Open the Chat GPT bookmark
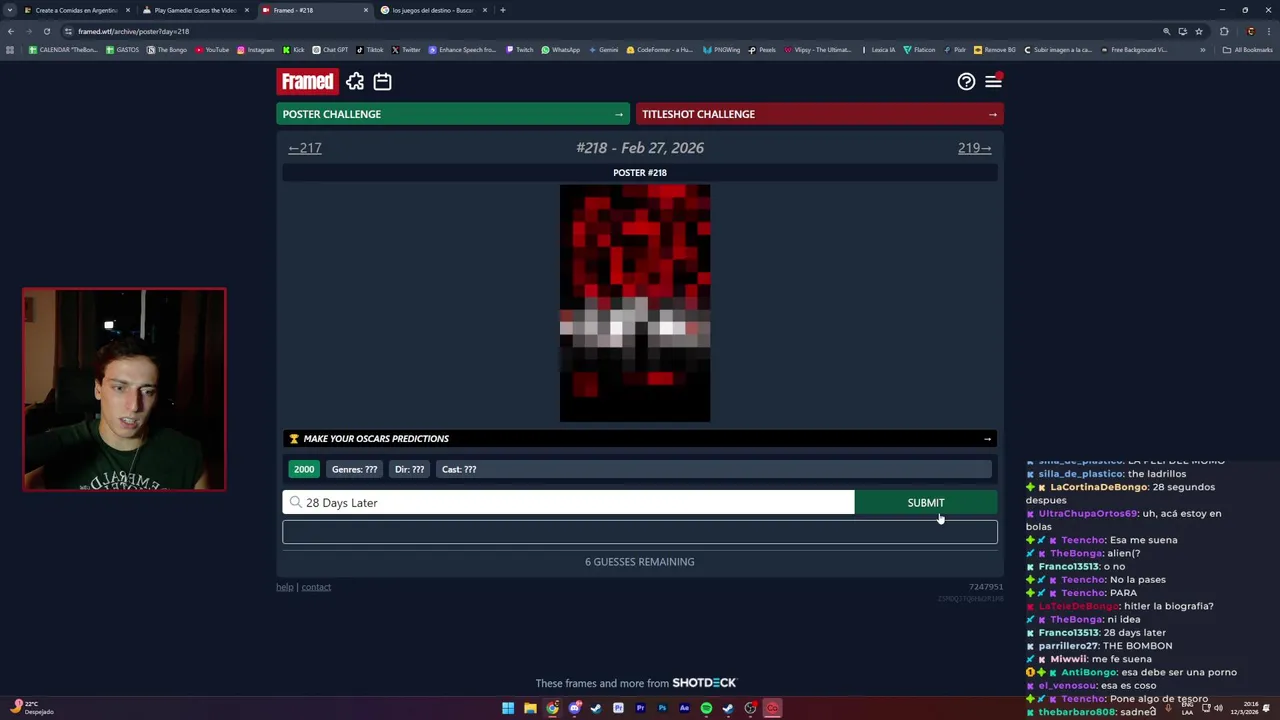The width and height of the screenshot is (1280, 720). (331, 50)
